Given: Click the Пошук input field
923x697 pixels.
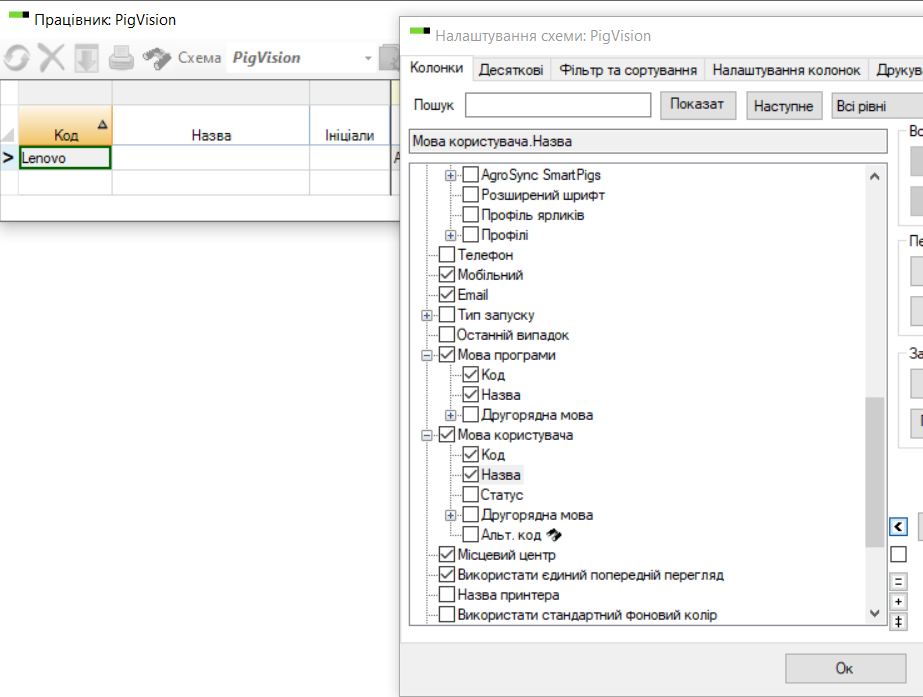Looking at the screenshot, I should 558,105.
